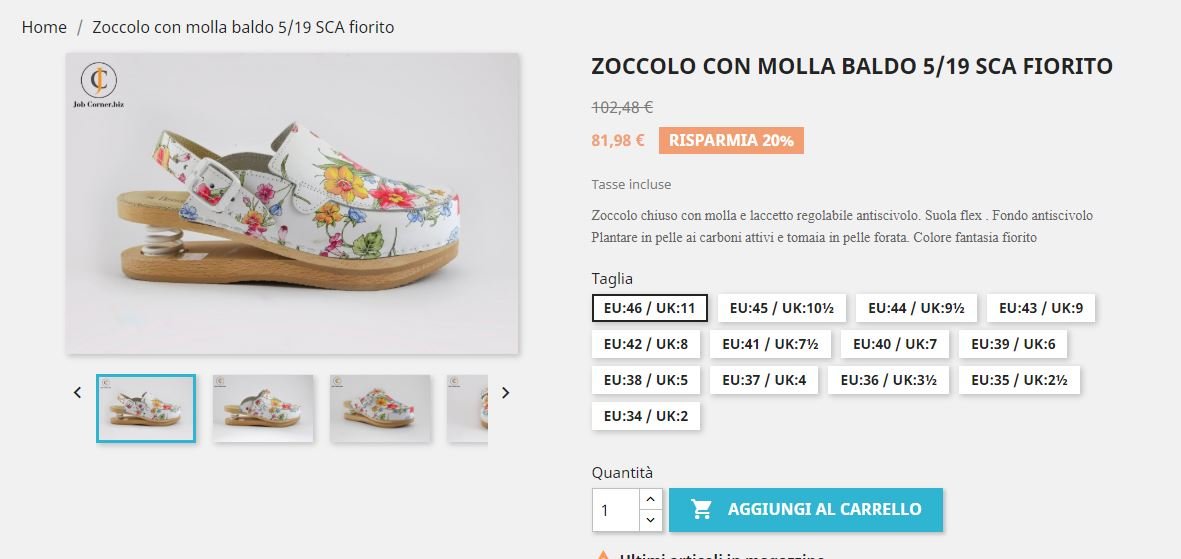
Task: Increase quantity with the up arrow
Action: [x=650, y=499]
